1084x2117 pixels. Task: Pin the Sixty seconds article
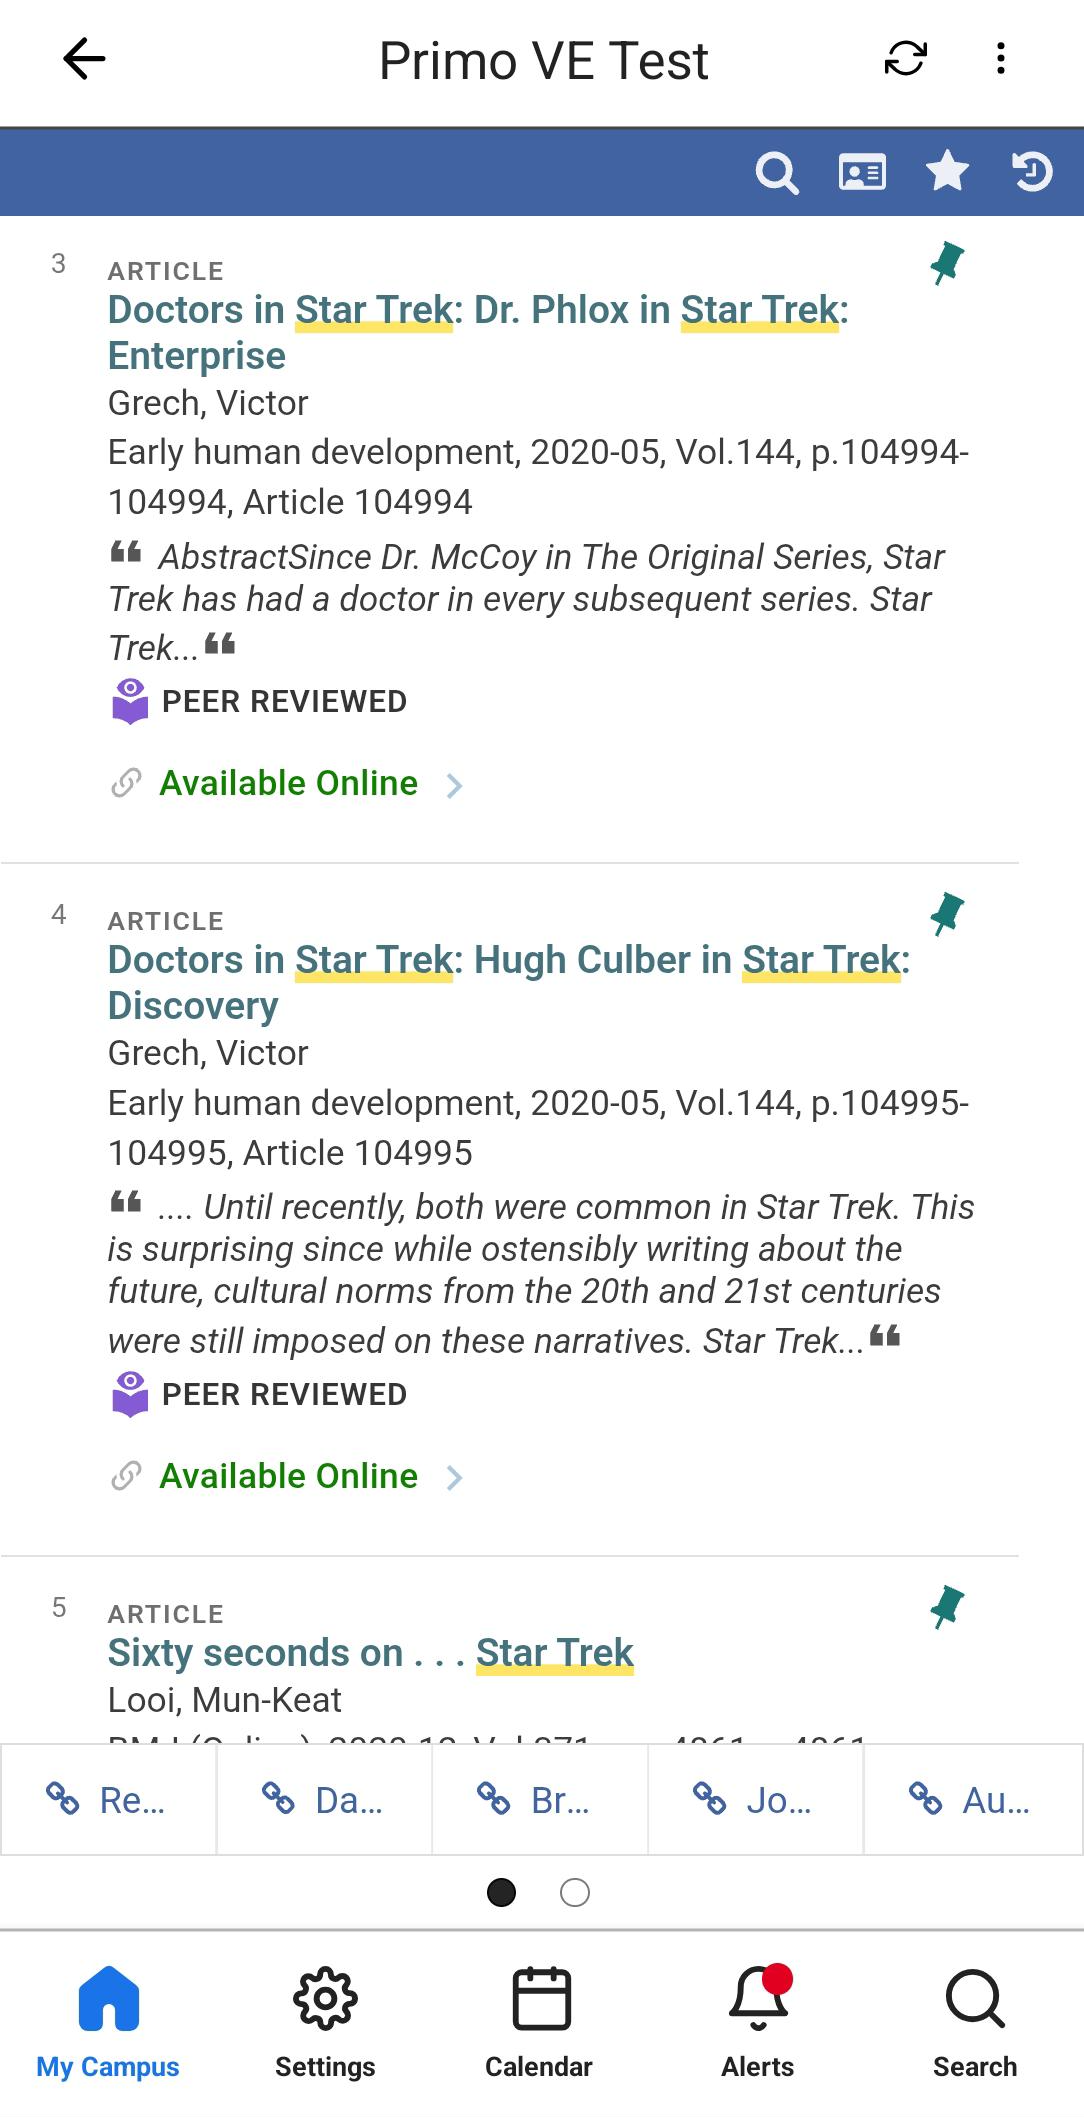[946, 1607]
